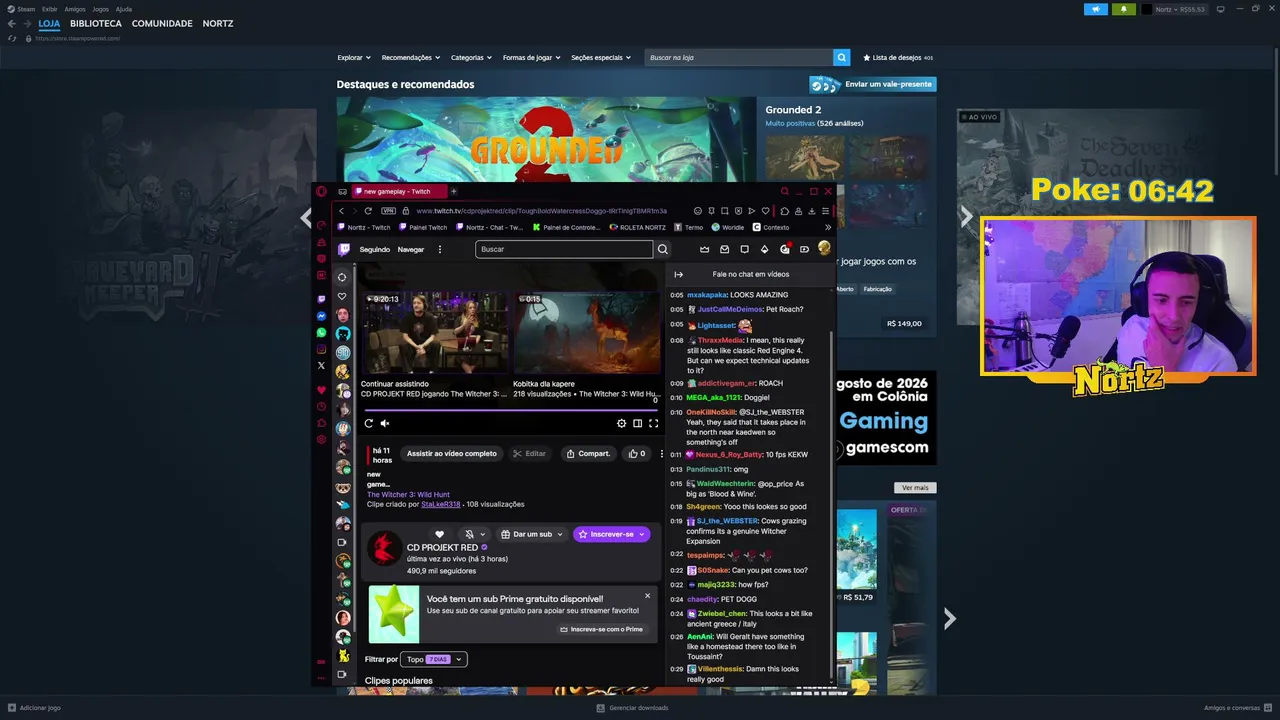Open Twitch search magnifier button
The width and height of the screenshot is (1280, 720).
coord(662,249)
